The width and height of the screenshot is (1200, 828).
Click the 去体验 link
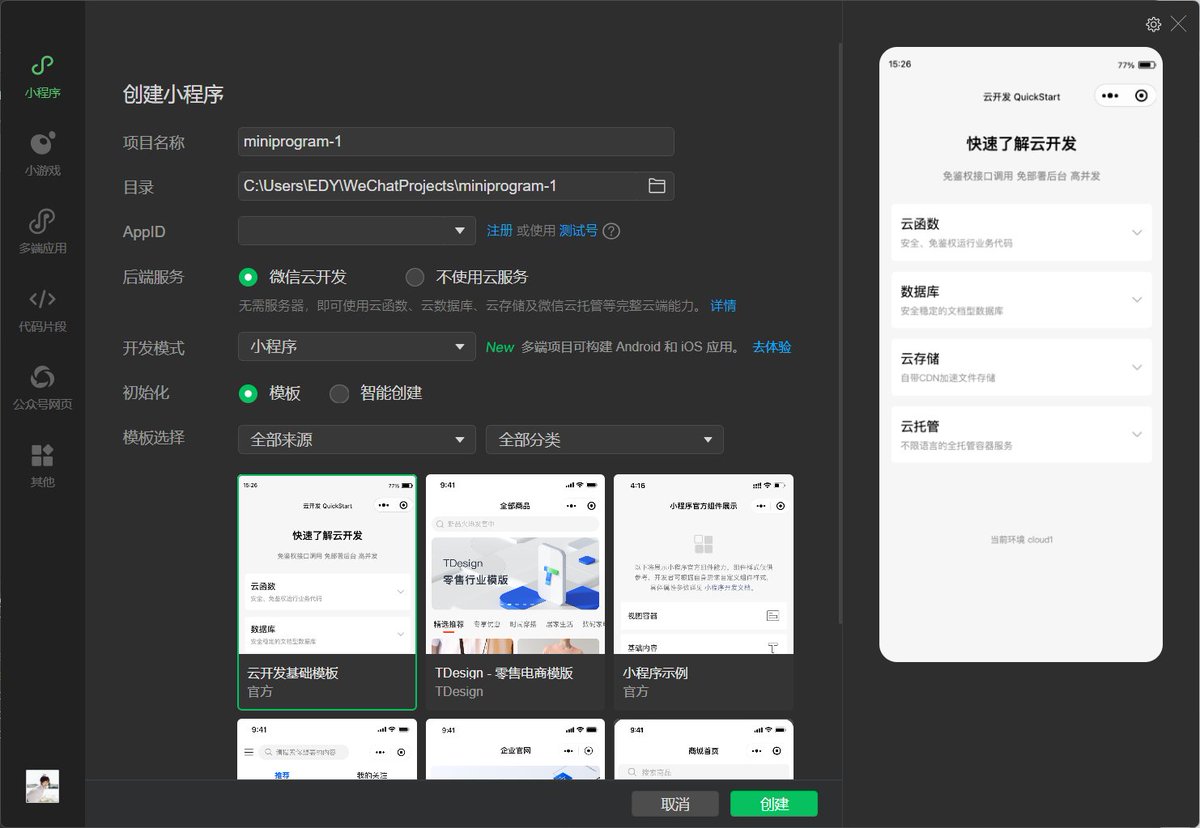tap(772, 347)
